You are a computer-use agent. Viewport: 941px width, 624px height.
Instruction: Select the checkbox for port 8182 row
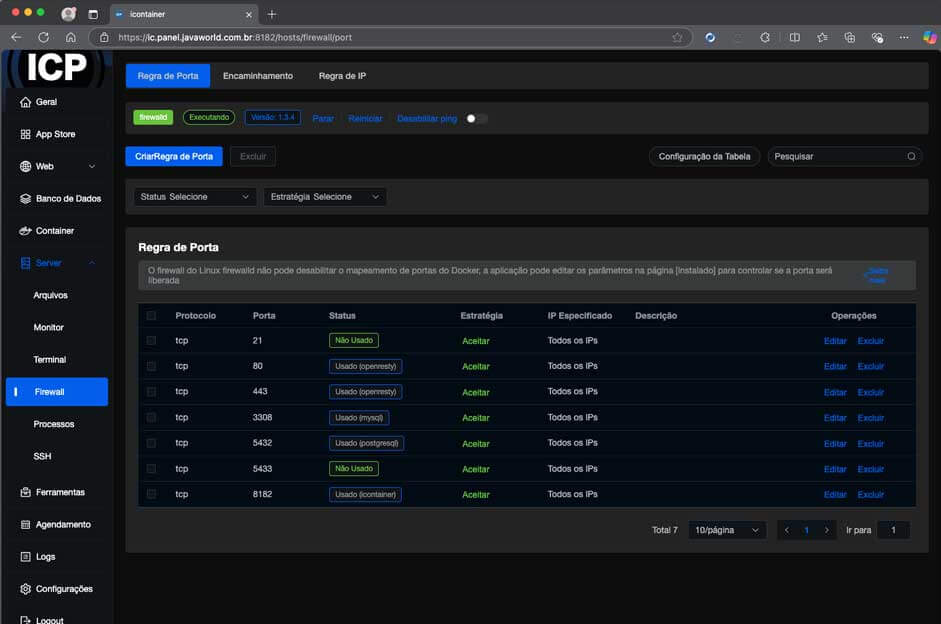(152, 494)
